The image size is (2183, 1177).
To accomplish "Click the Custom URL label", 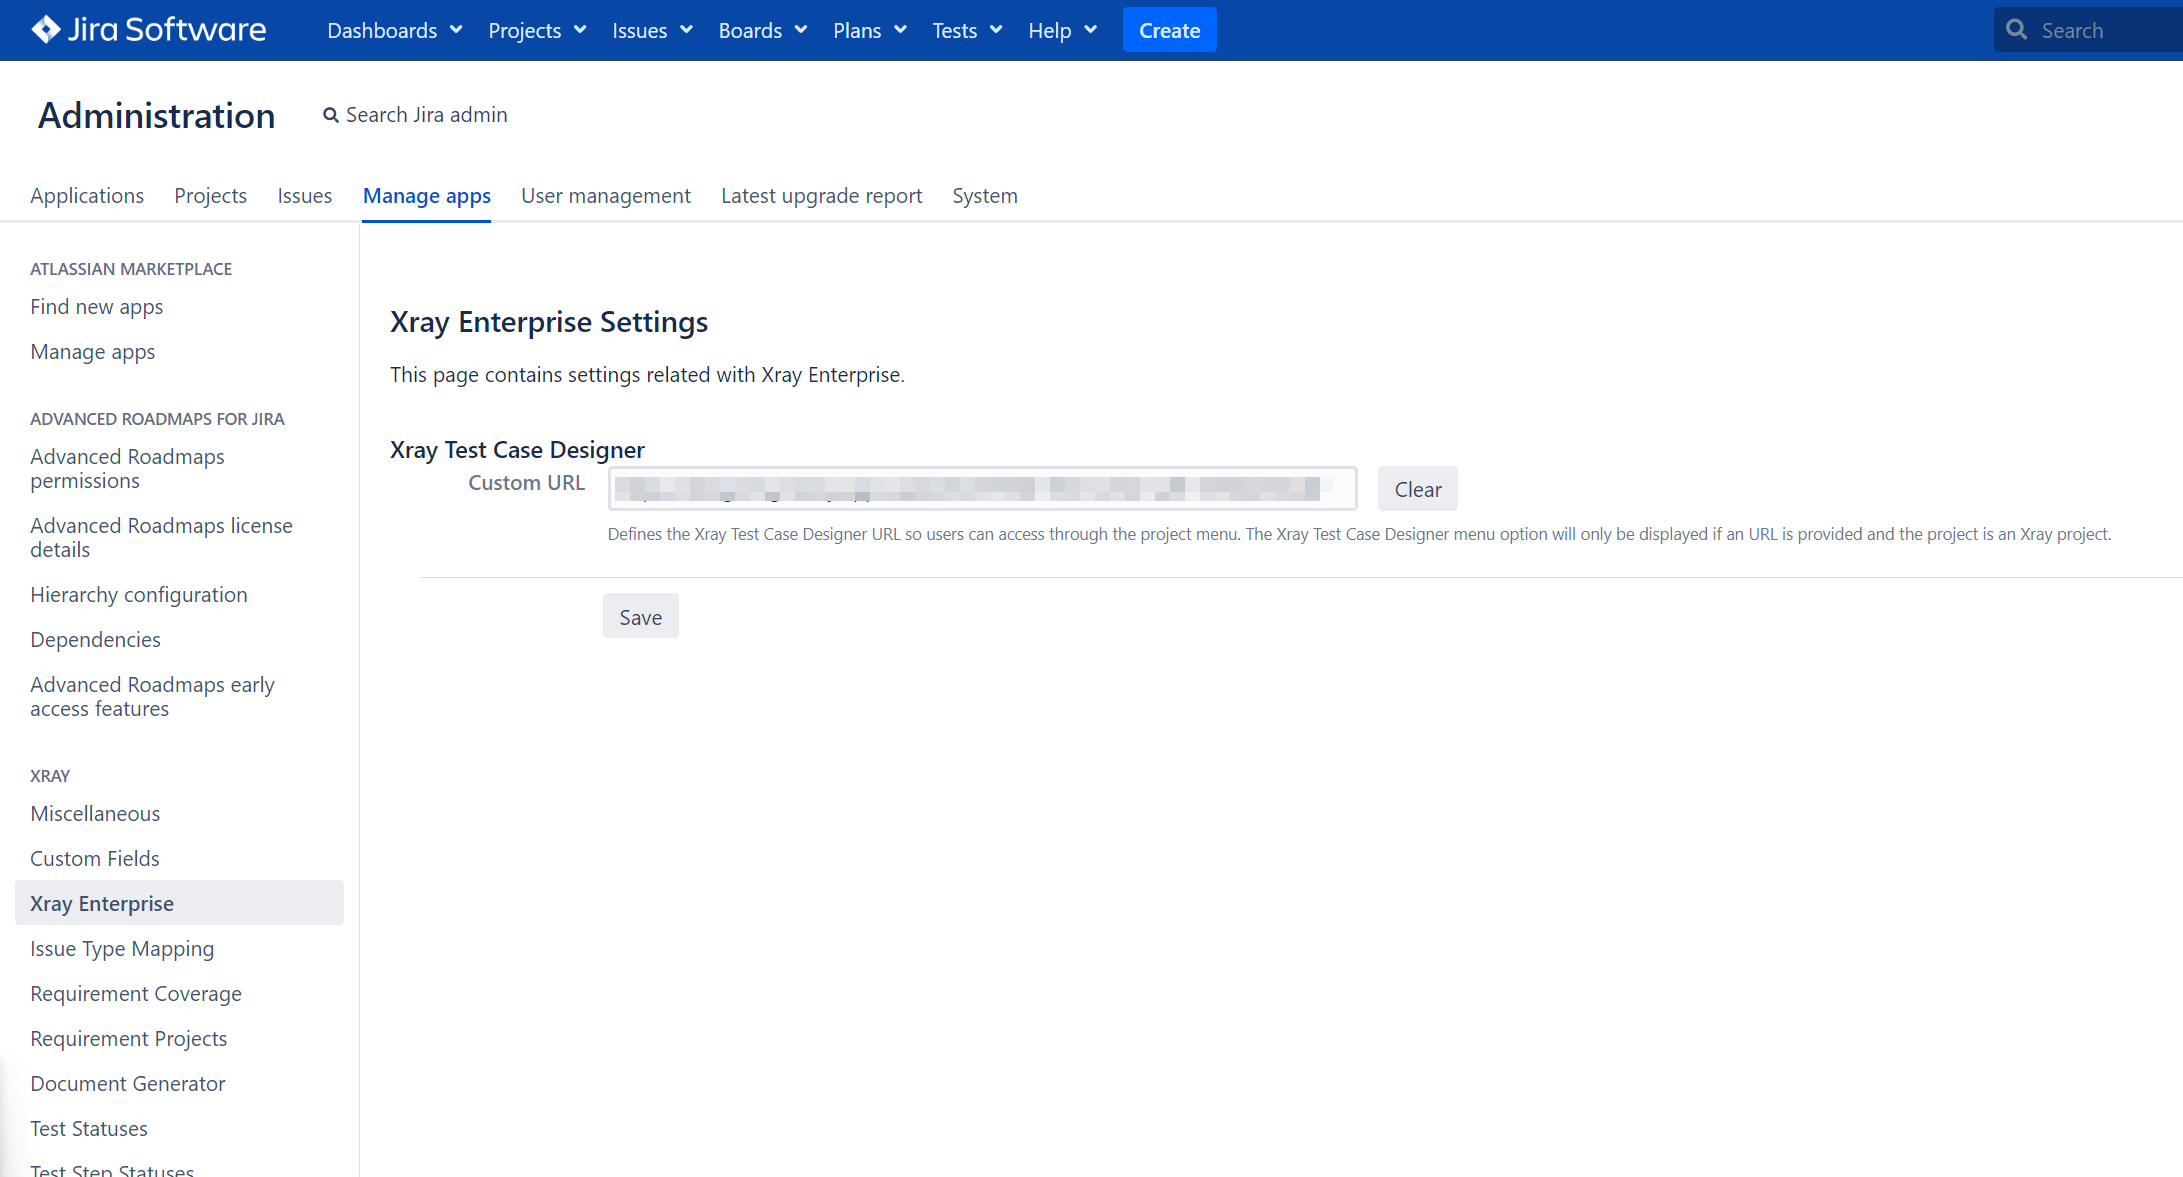I will pyautogui.click(x=526, y=483).
